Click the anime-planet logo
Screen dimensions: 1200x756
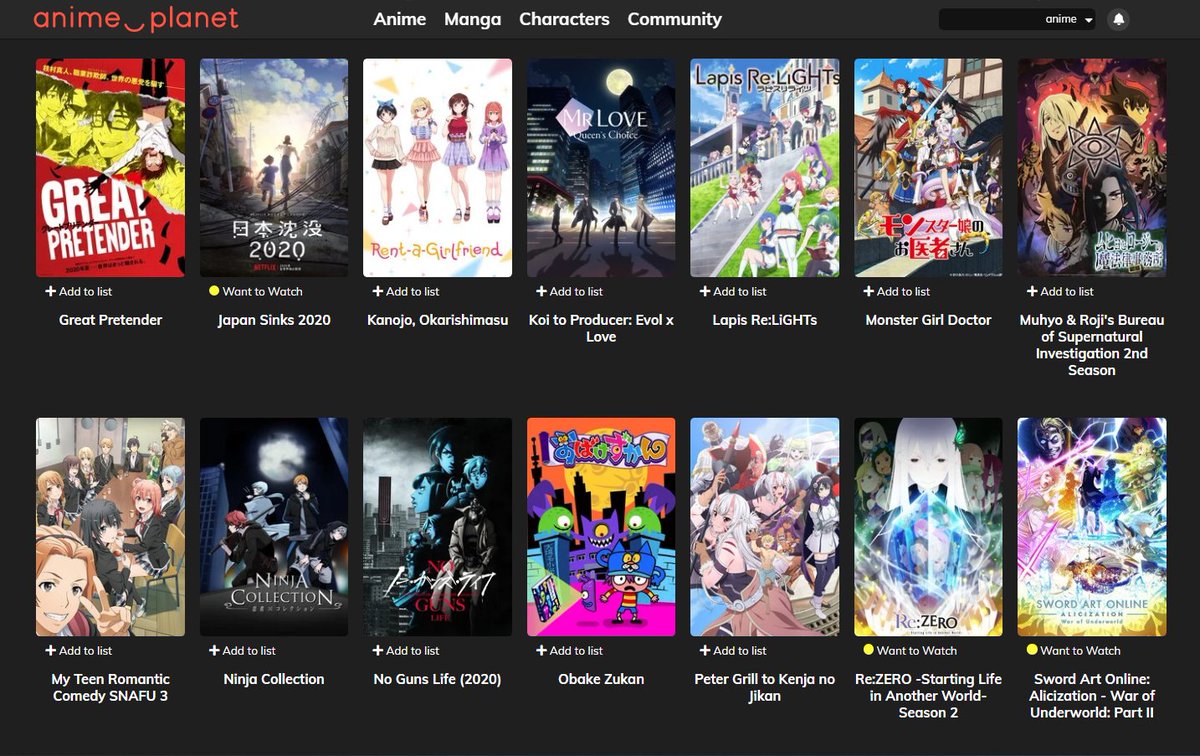136,18
